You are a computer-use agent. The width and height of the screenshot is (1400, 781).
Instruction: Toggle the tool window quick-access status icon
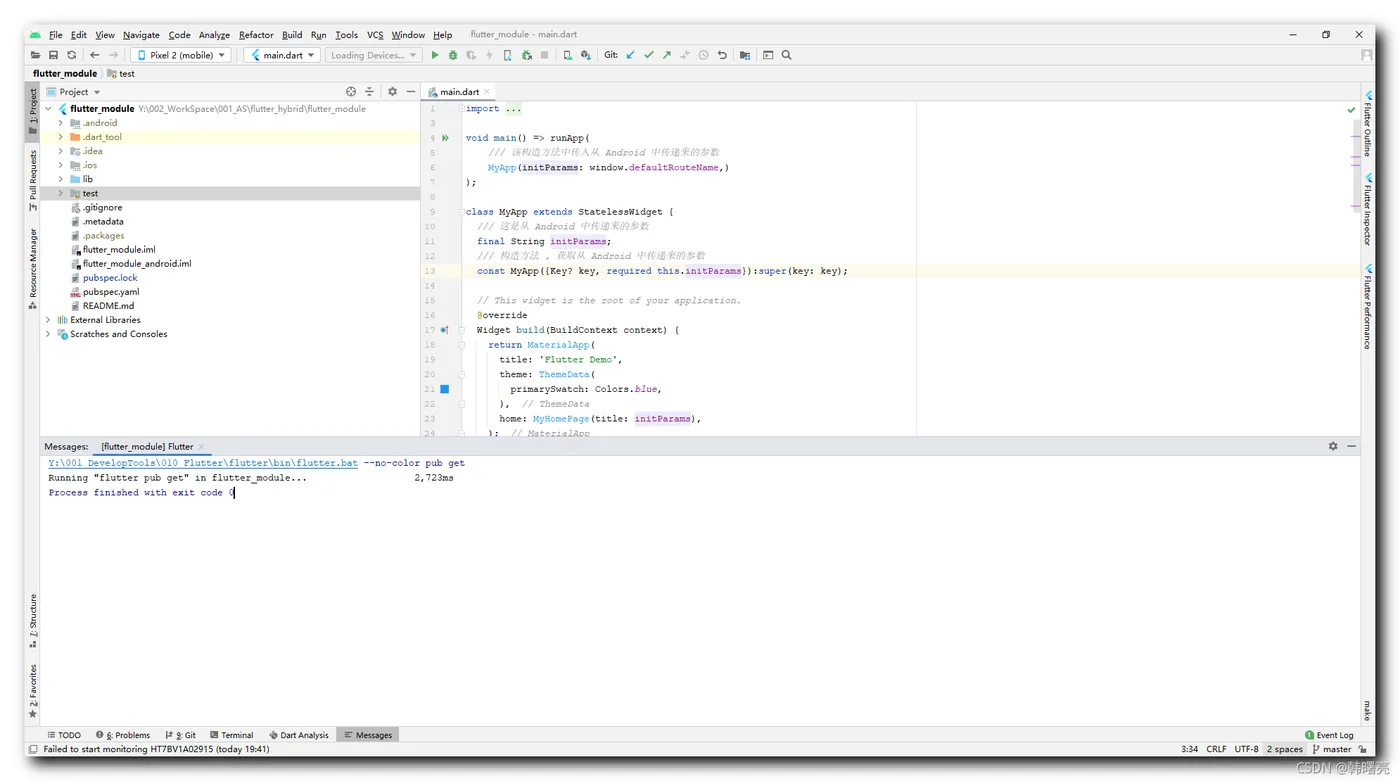33,749
